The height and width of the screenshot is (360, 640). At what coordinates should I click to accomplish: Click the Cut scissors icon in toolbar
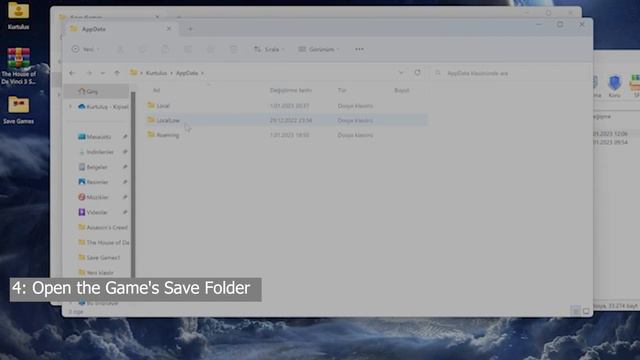pos(120,49)
